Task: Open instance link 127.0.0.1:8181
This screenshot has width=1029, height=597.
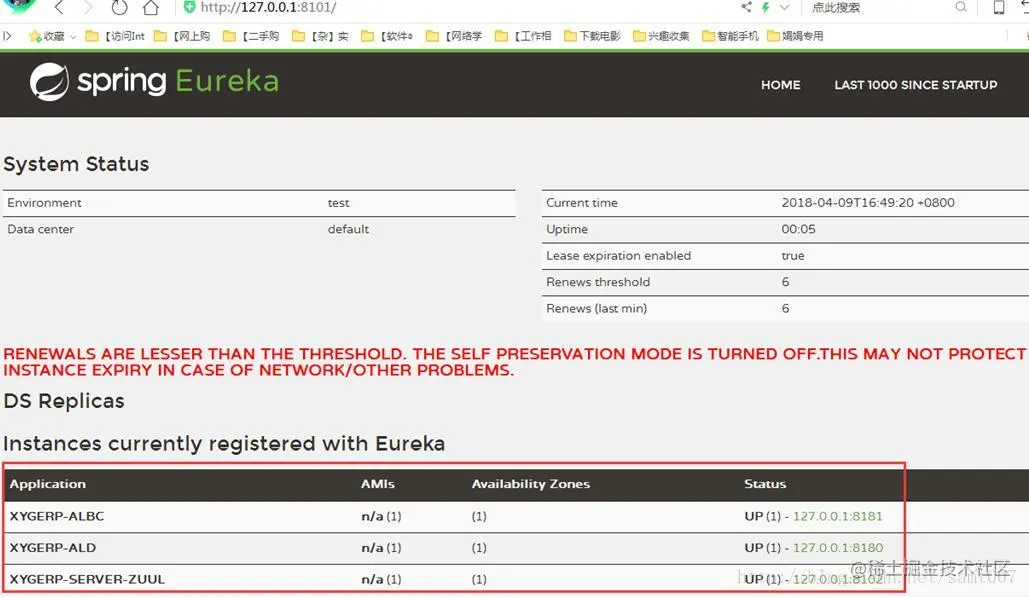Action: tap(837, 516)
